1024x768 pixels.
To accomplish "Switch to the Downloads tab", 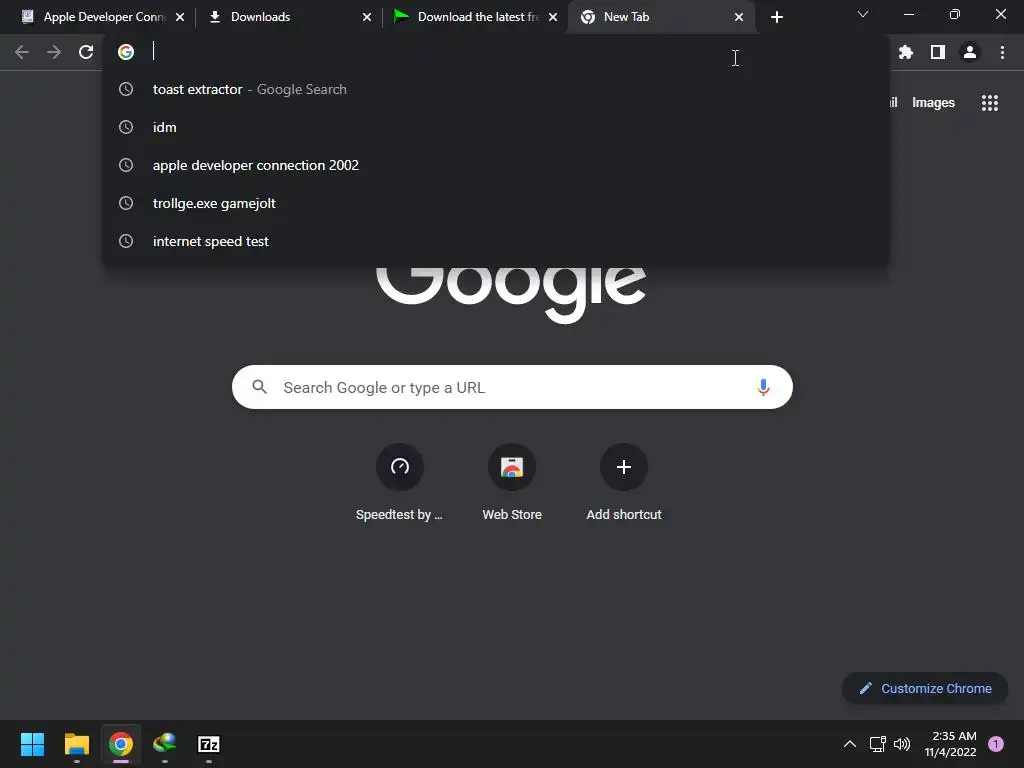I will (287, 17).
